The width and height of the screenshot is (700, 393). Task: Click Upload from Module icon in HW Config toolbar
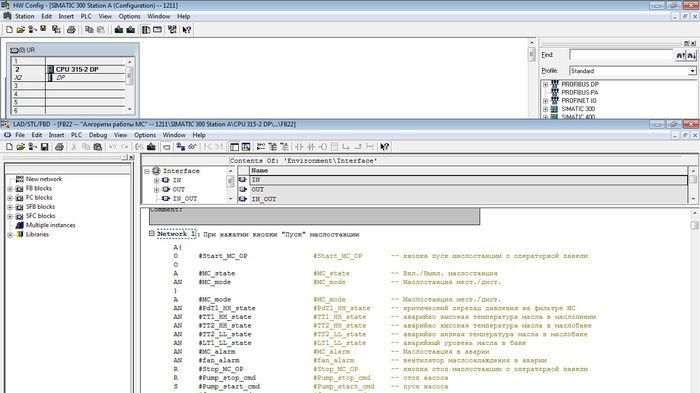(130, 29)
